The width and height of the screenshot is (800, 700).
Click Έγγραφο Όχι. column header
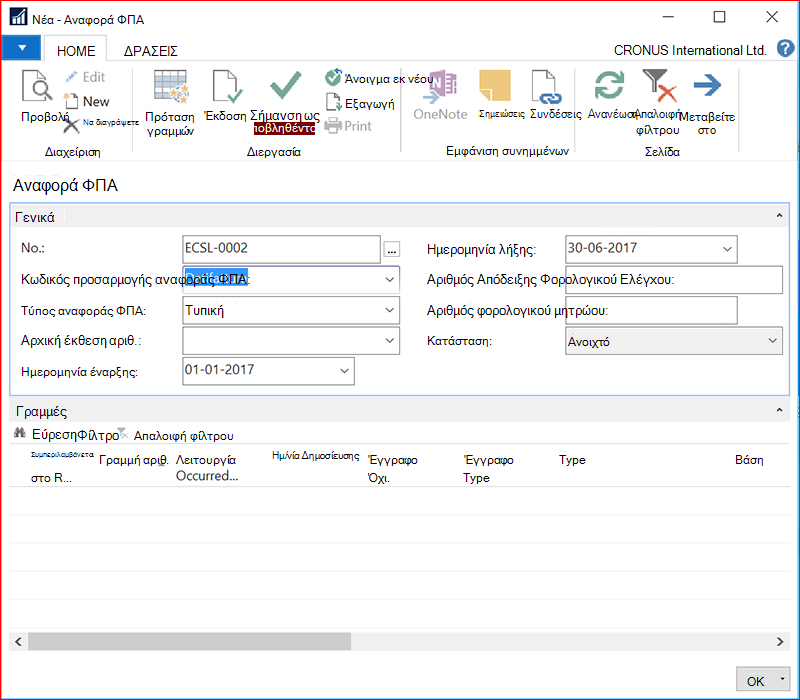[392, 468]
